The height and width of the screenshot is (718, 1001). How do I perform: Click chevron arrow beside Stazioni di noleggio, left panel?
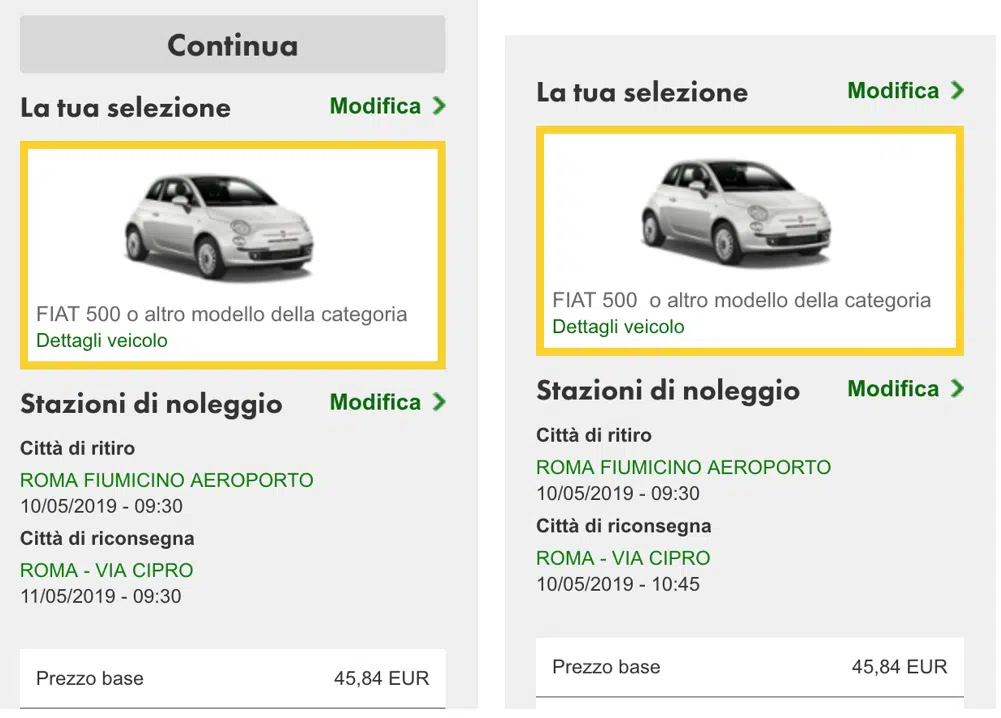[439, 402]
